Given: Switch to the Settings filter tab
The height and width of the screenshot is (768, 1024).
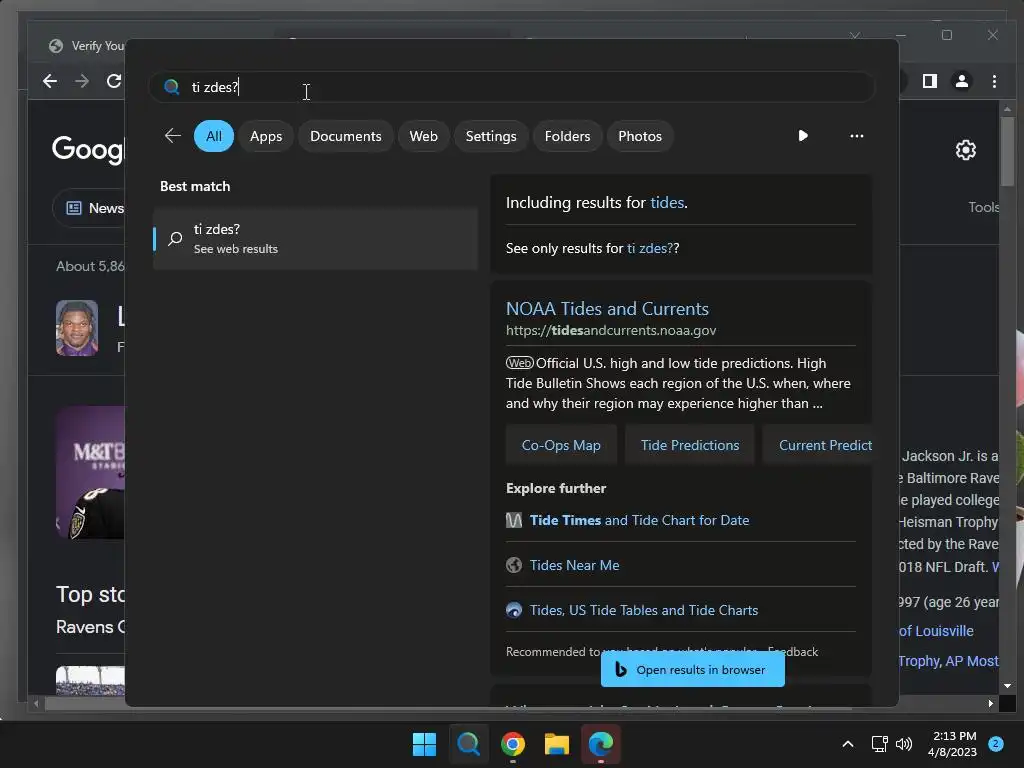Looking at the screenshot, I should pos(490,136).
